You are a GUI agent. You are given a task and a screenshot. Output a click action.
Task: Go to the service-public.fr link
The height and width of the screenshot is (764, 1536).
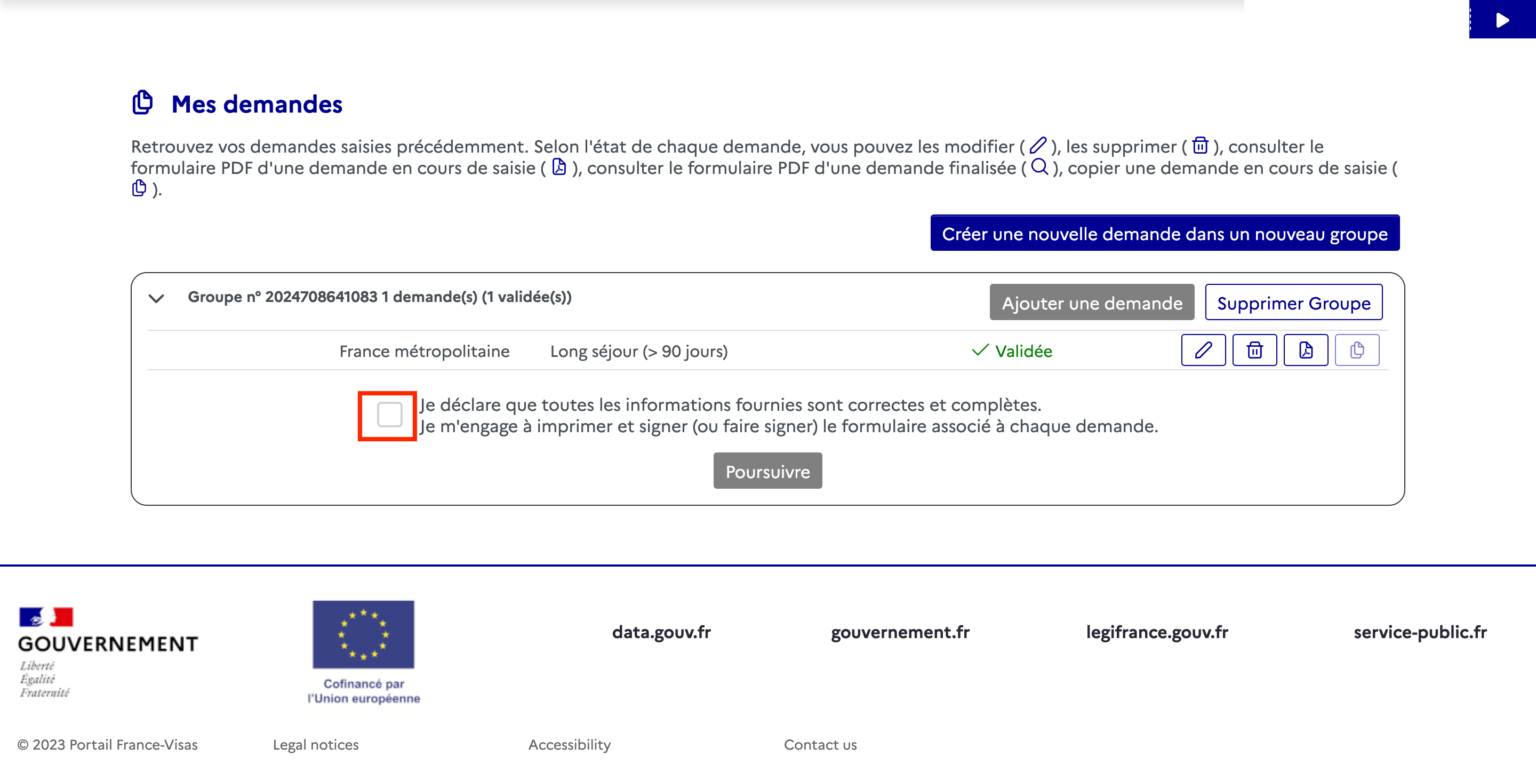tap(1420, 632)
